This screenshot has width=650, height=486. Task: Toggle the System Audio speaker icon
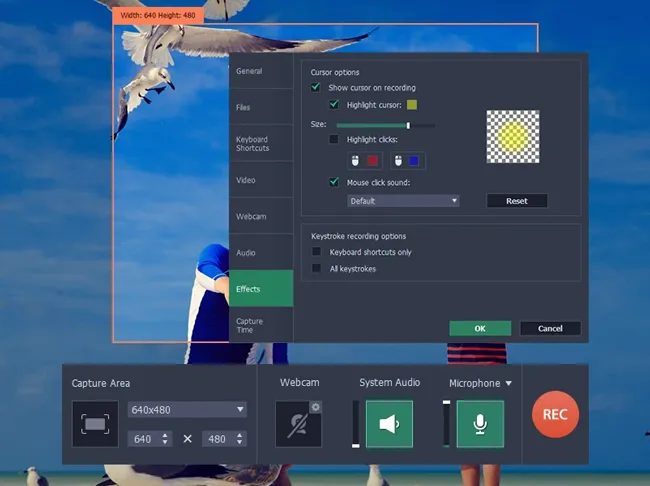click(389, 424)
